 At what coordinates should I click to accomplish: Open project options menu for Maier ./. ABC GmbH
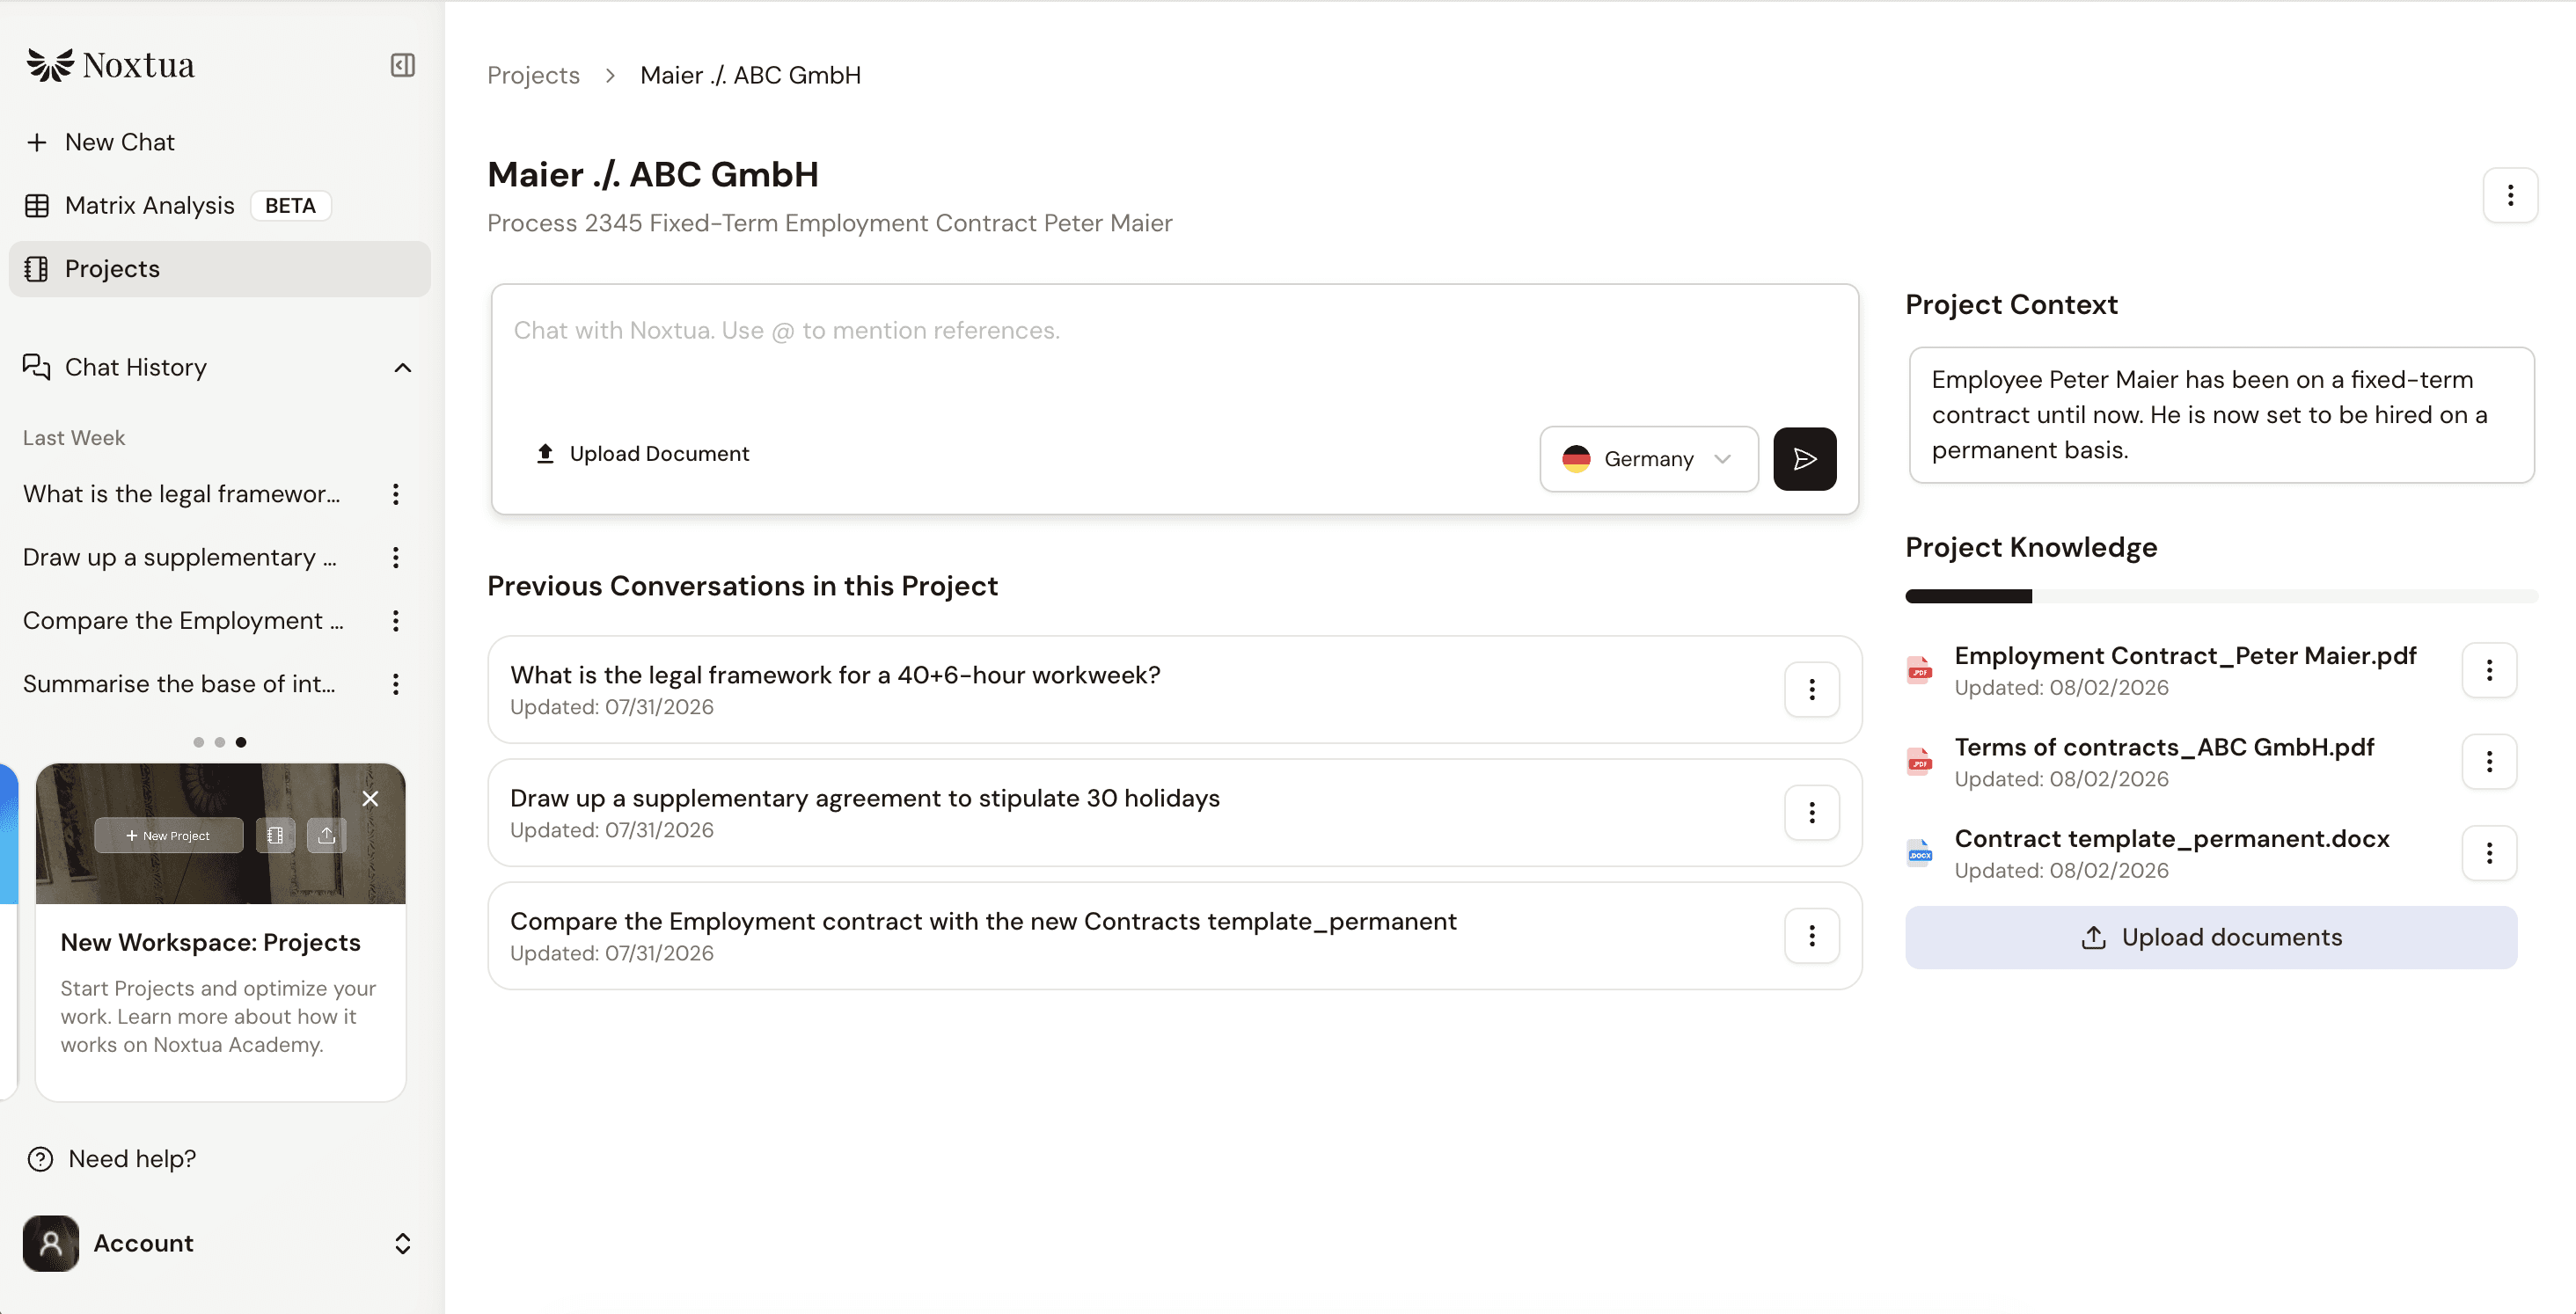2510,195
